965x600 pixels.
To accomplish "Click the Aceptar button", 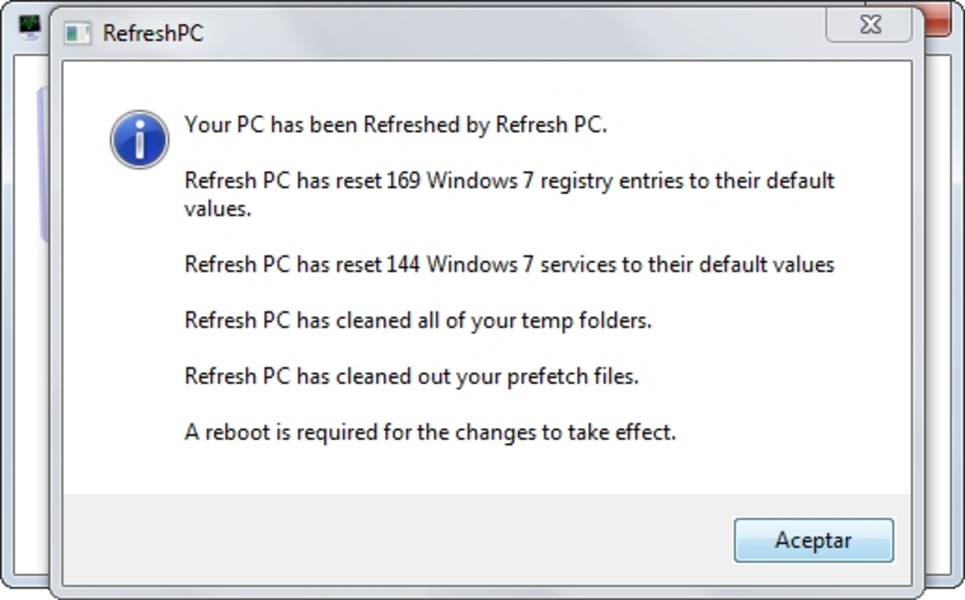I will (813, 540).
